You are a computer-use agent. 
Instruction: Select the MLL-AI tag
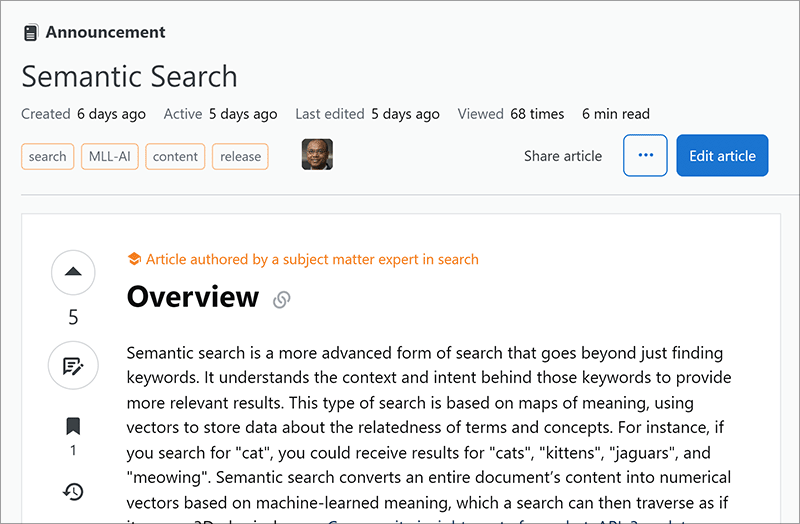[x=110, y=156]
